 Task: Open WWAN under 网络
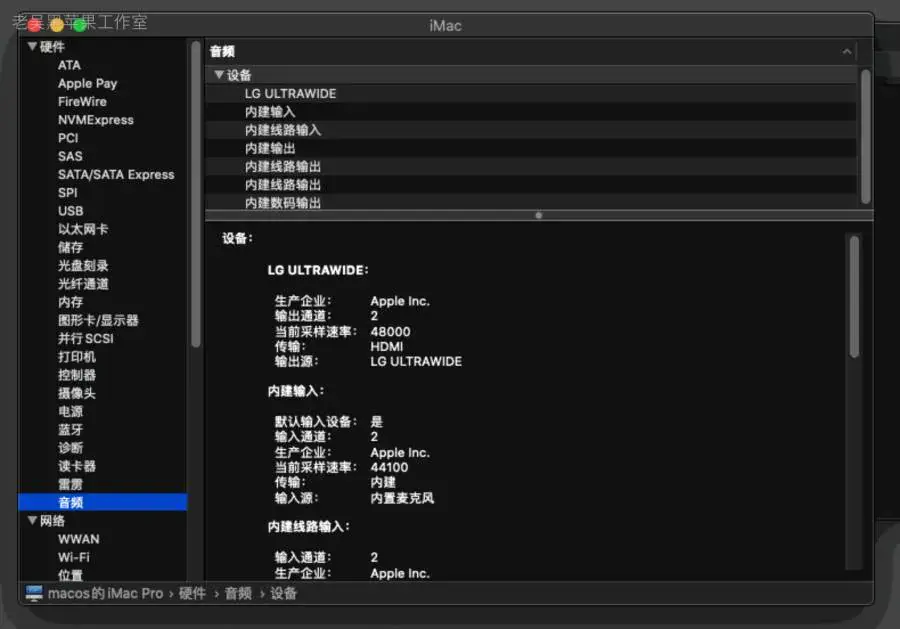coord(78,539)
